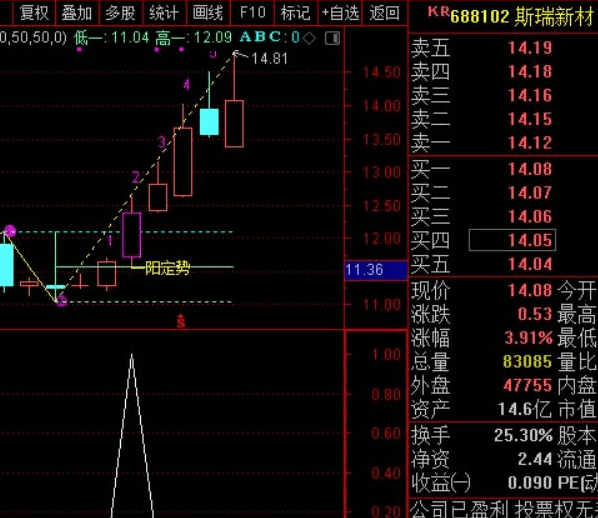Click the 涨跌 value 0.53

(x=535, y=314)
